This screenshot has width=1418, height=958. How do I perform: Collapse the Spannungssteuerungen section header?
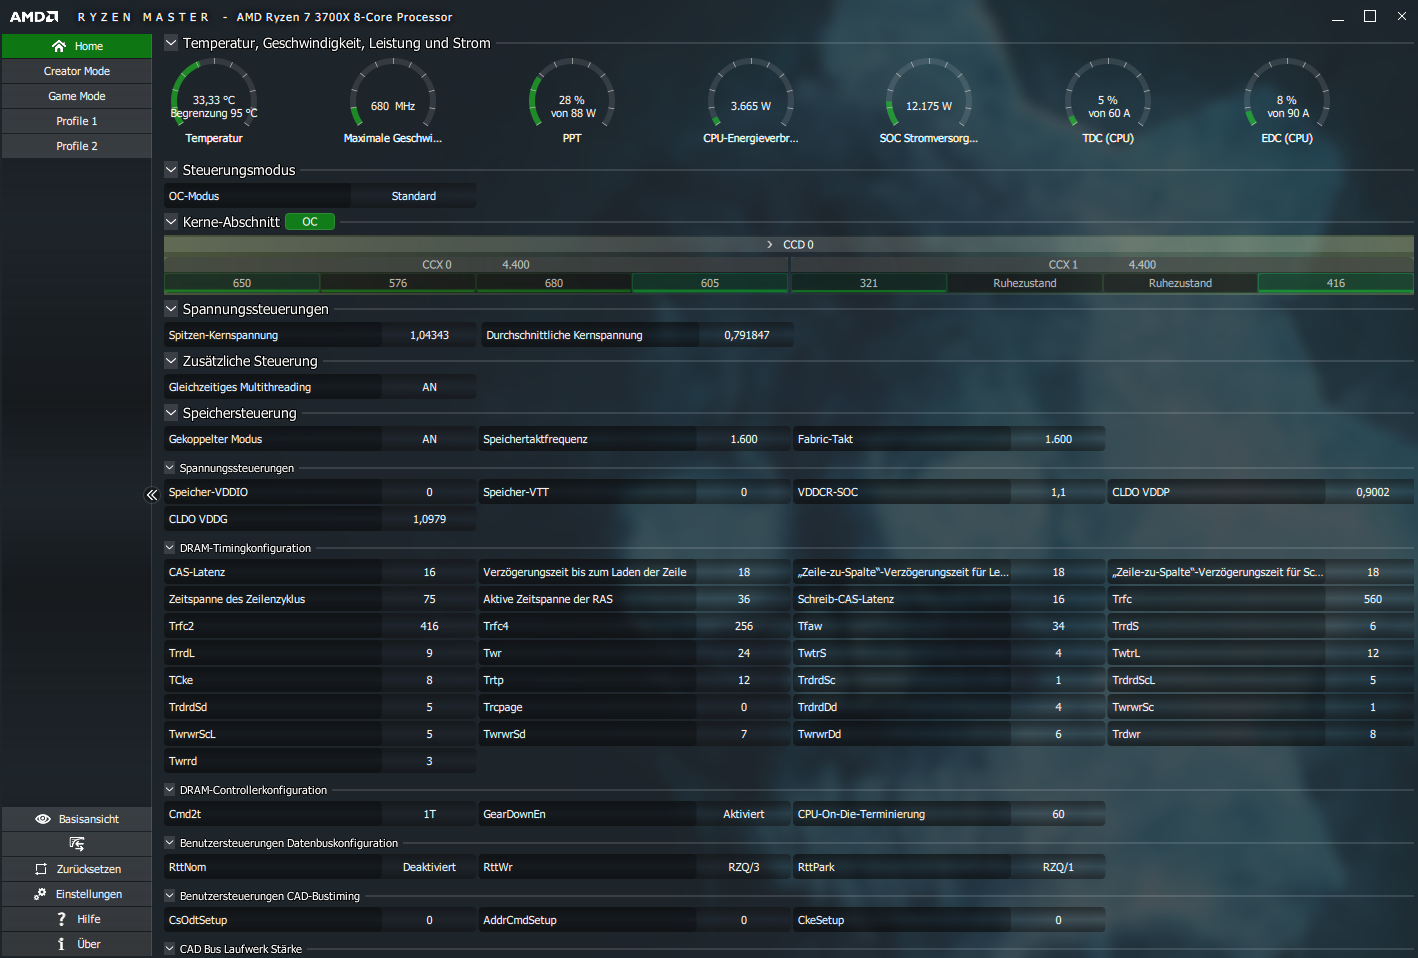click(171, 309)
